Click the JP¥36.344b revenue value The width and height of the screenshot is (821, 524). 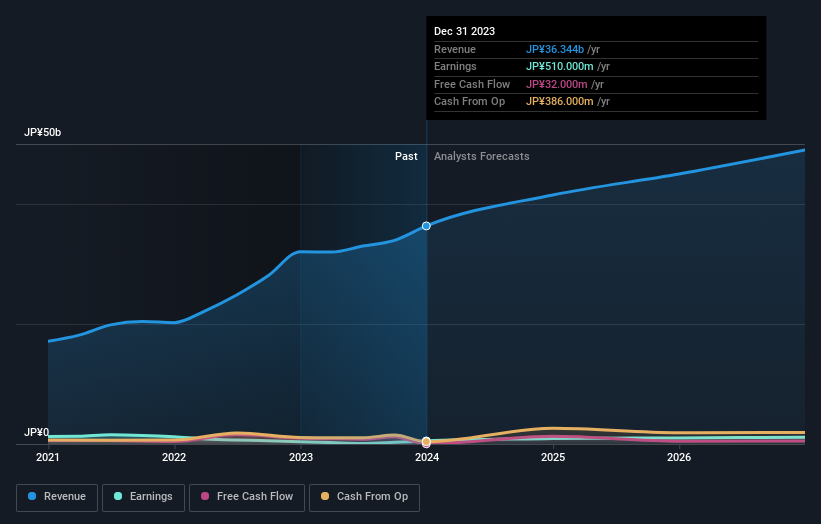pyautogui.click(x=554, y=49)
